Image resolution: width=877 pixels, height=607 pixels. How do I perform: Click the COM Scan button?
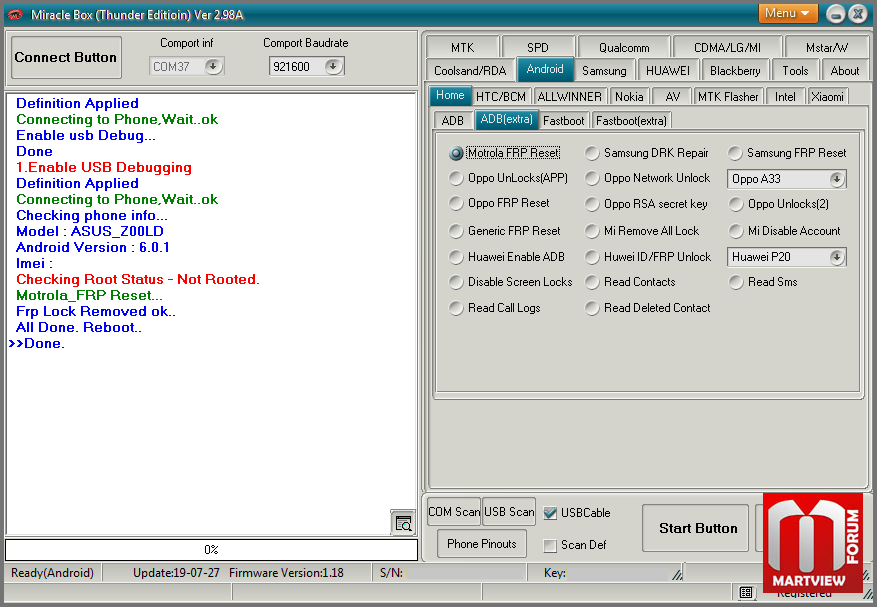454,512
